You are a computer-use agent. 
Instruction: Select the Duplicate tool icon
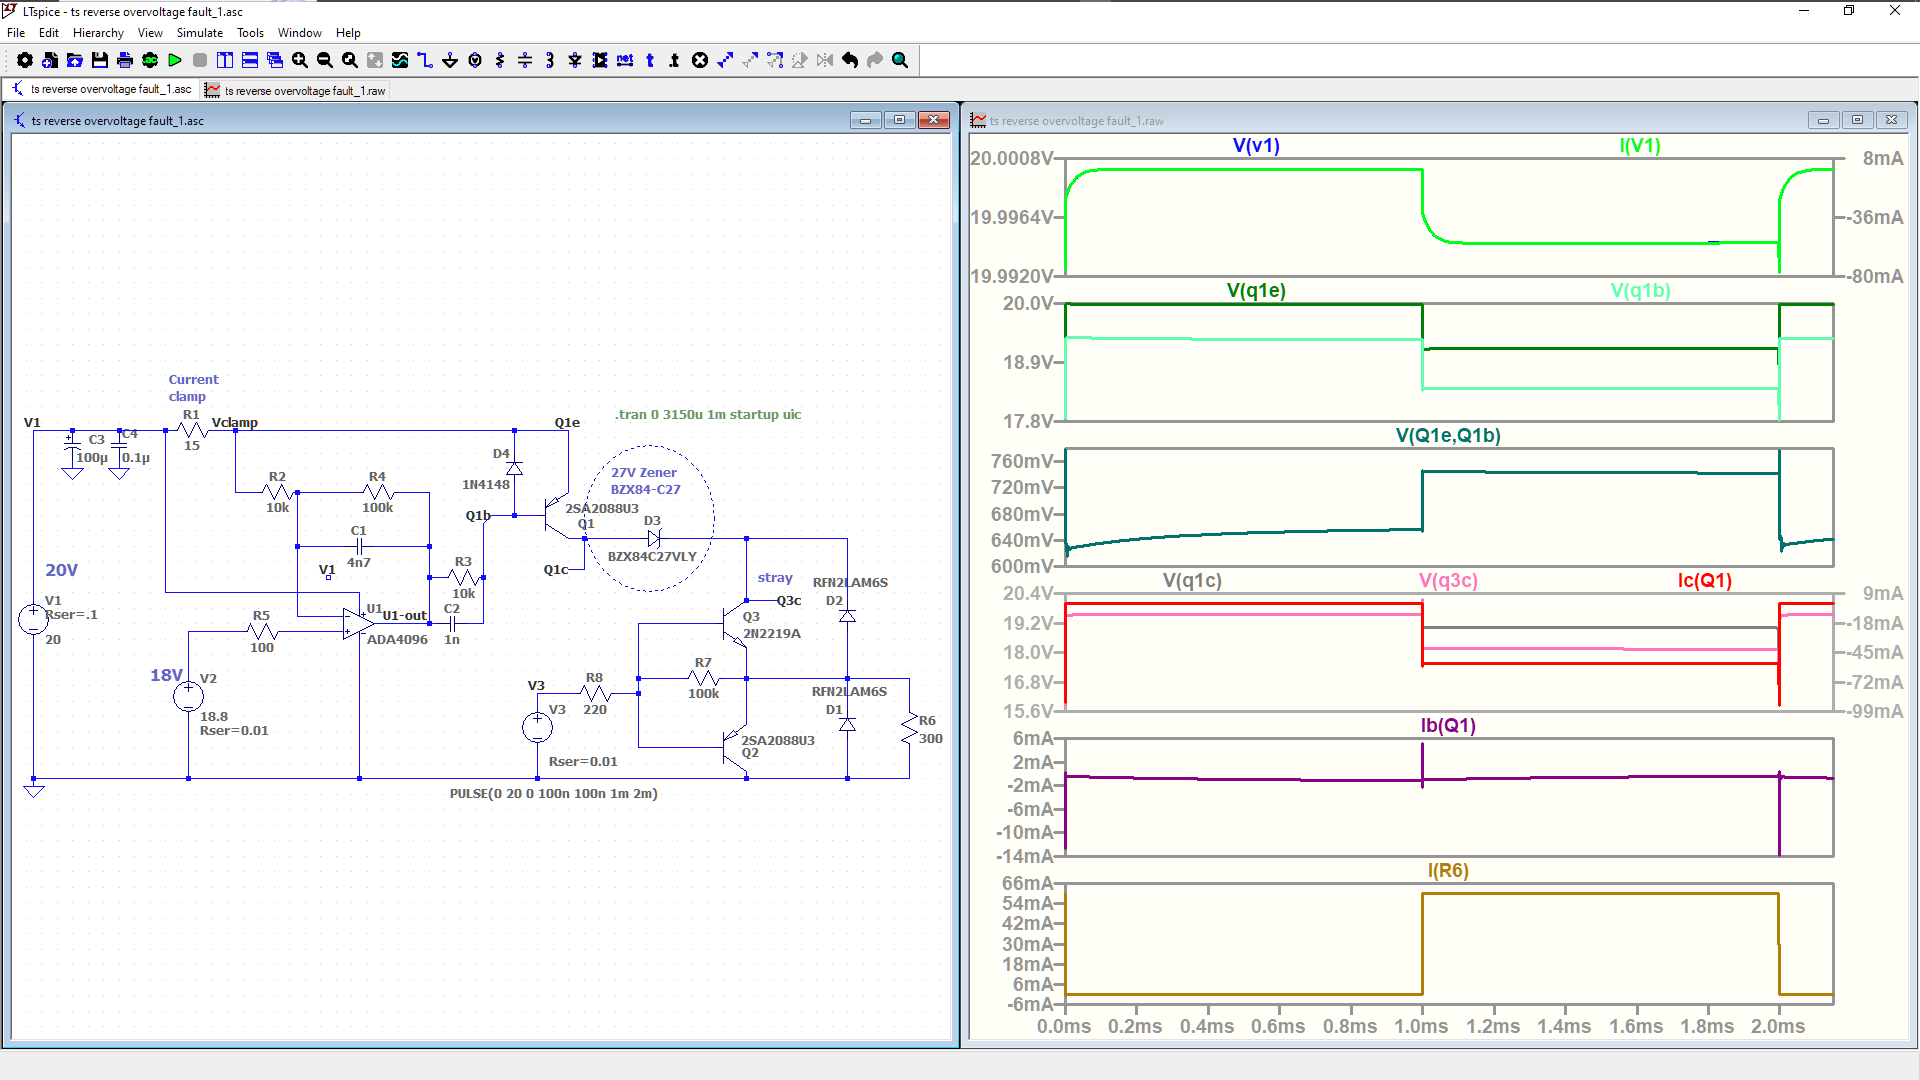pos(725,60)
